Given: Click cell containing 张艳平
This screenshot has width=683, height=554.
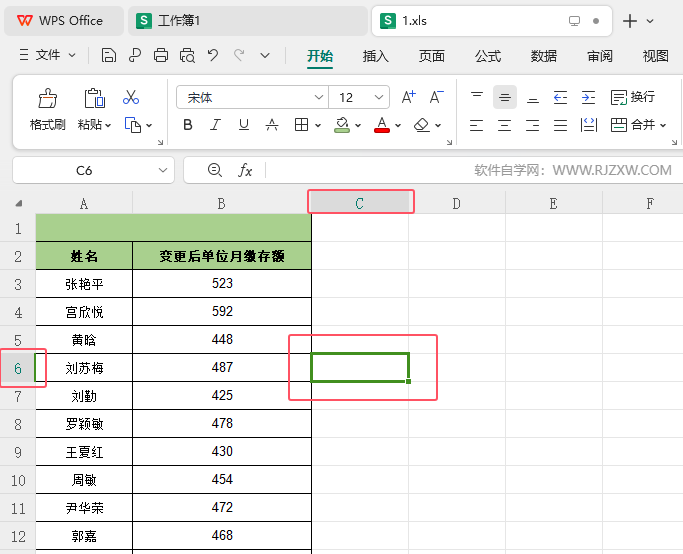Looking at the screenshot, I should point(84,284).
